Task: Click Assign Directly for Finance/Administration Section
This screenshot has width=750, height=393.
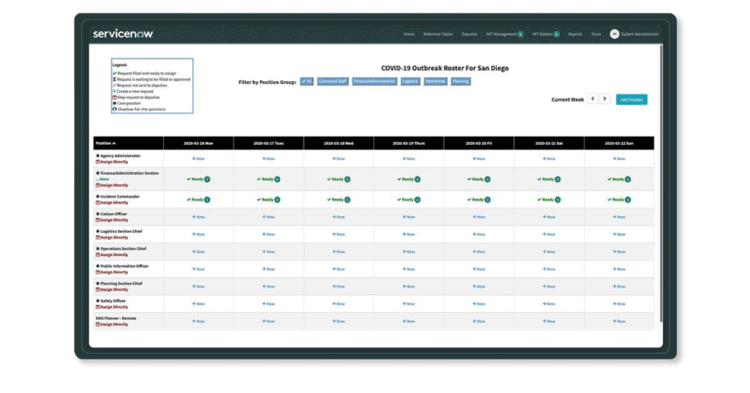Action: pos(112,185)
